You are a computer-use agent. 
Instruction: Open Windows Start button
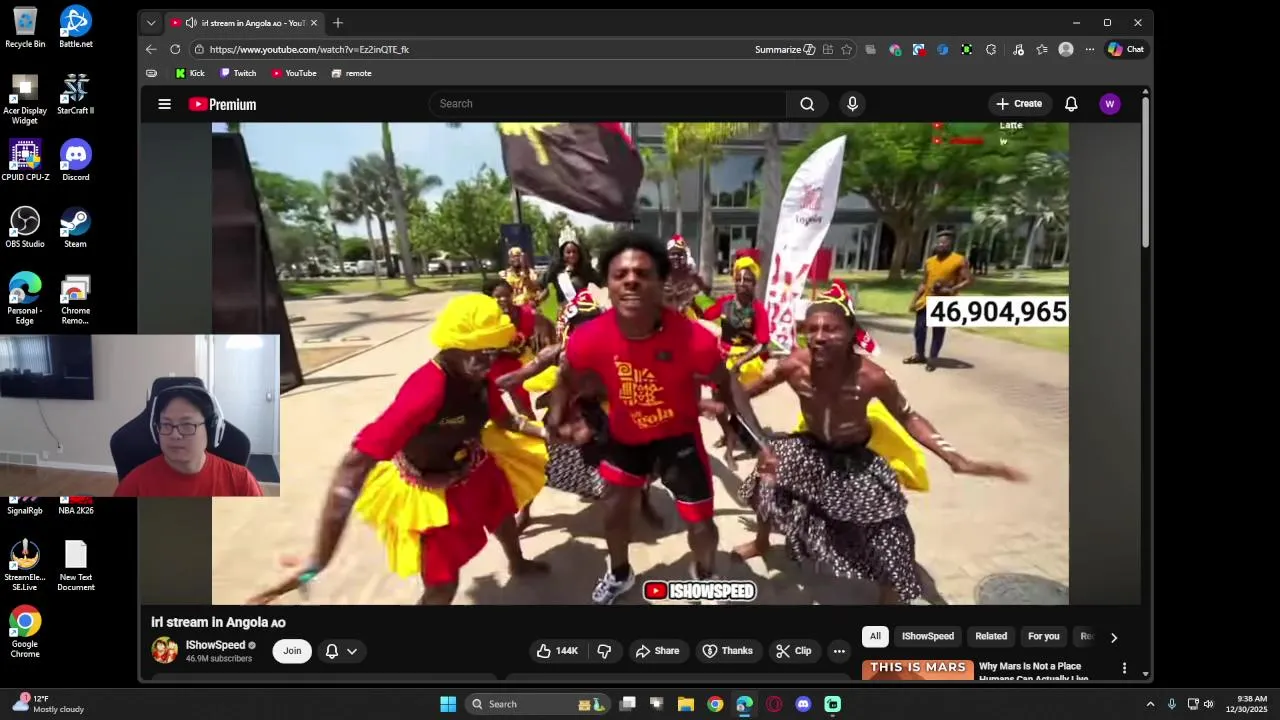click(448, 704)
